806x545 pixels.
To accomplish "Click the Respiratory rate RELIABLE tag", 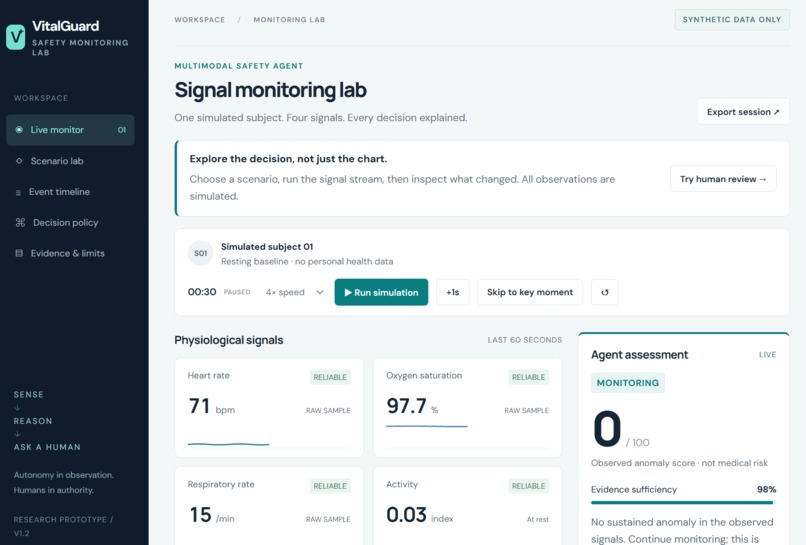I will (x=330, y=486).
